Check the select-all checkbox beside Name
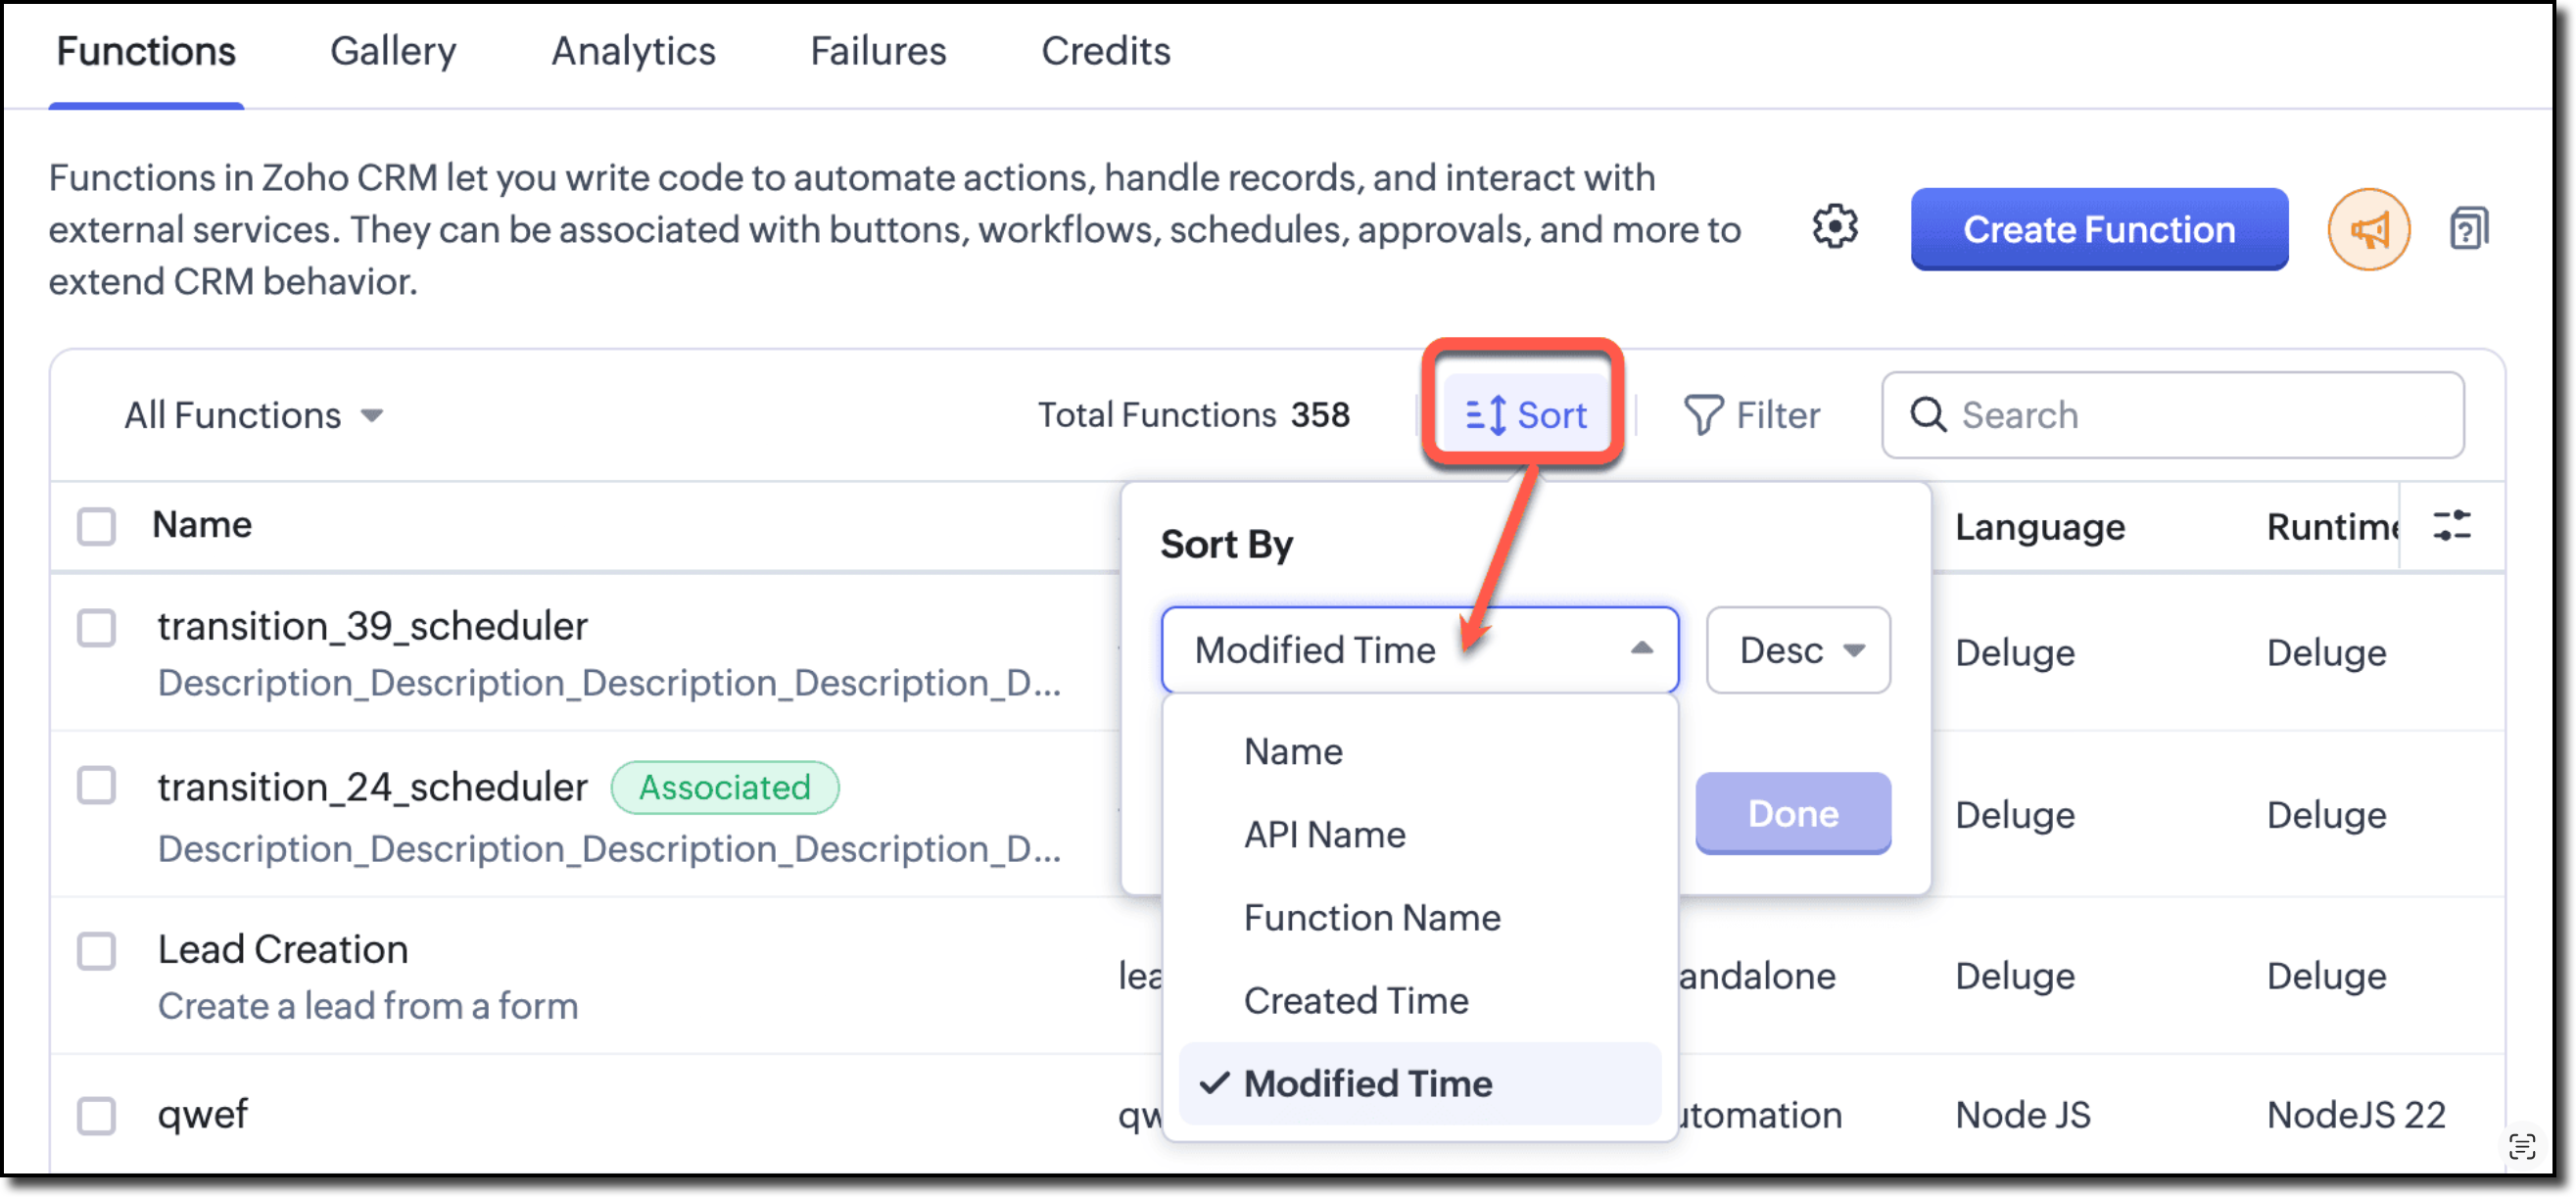The width and height of the screenshot is (2576, 1197). 97,526
